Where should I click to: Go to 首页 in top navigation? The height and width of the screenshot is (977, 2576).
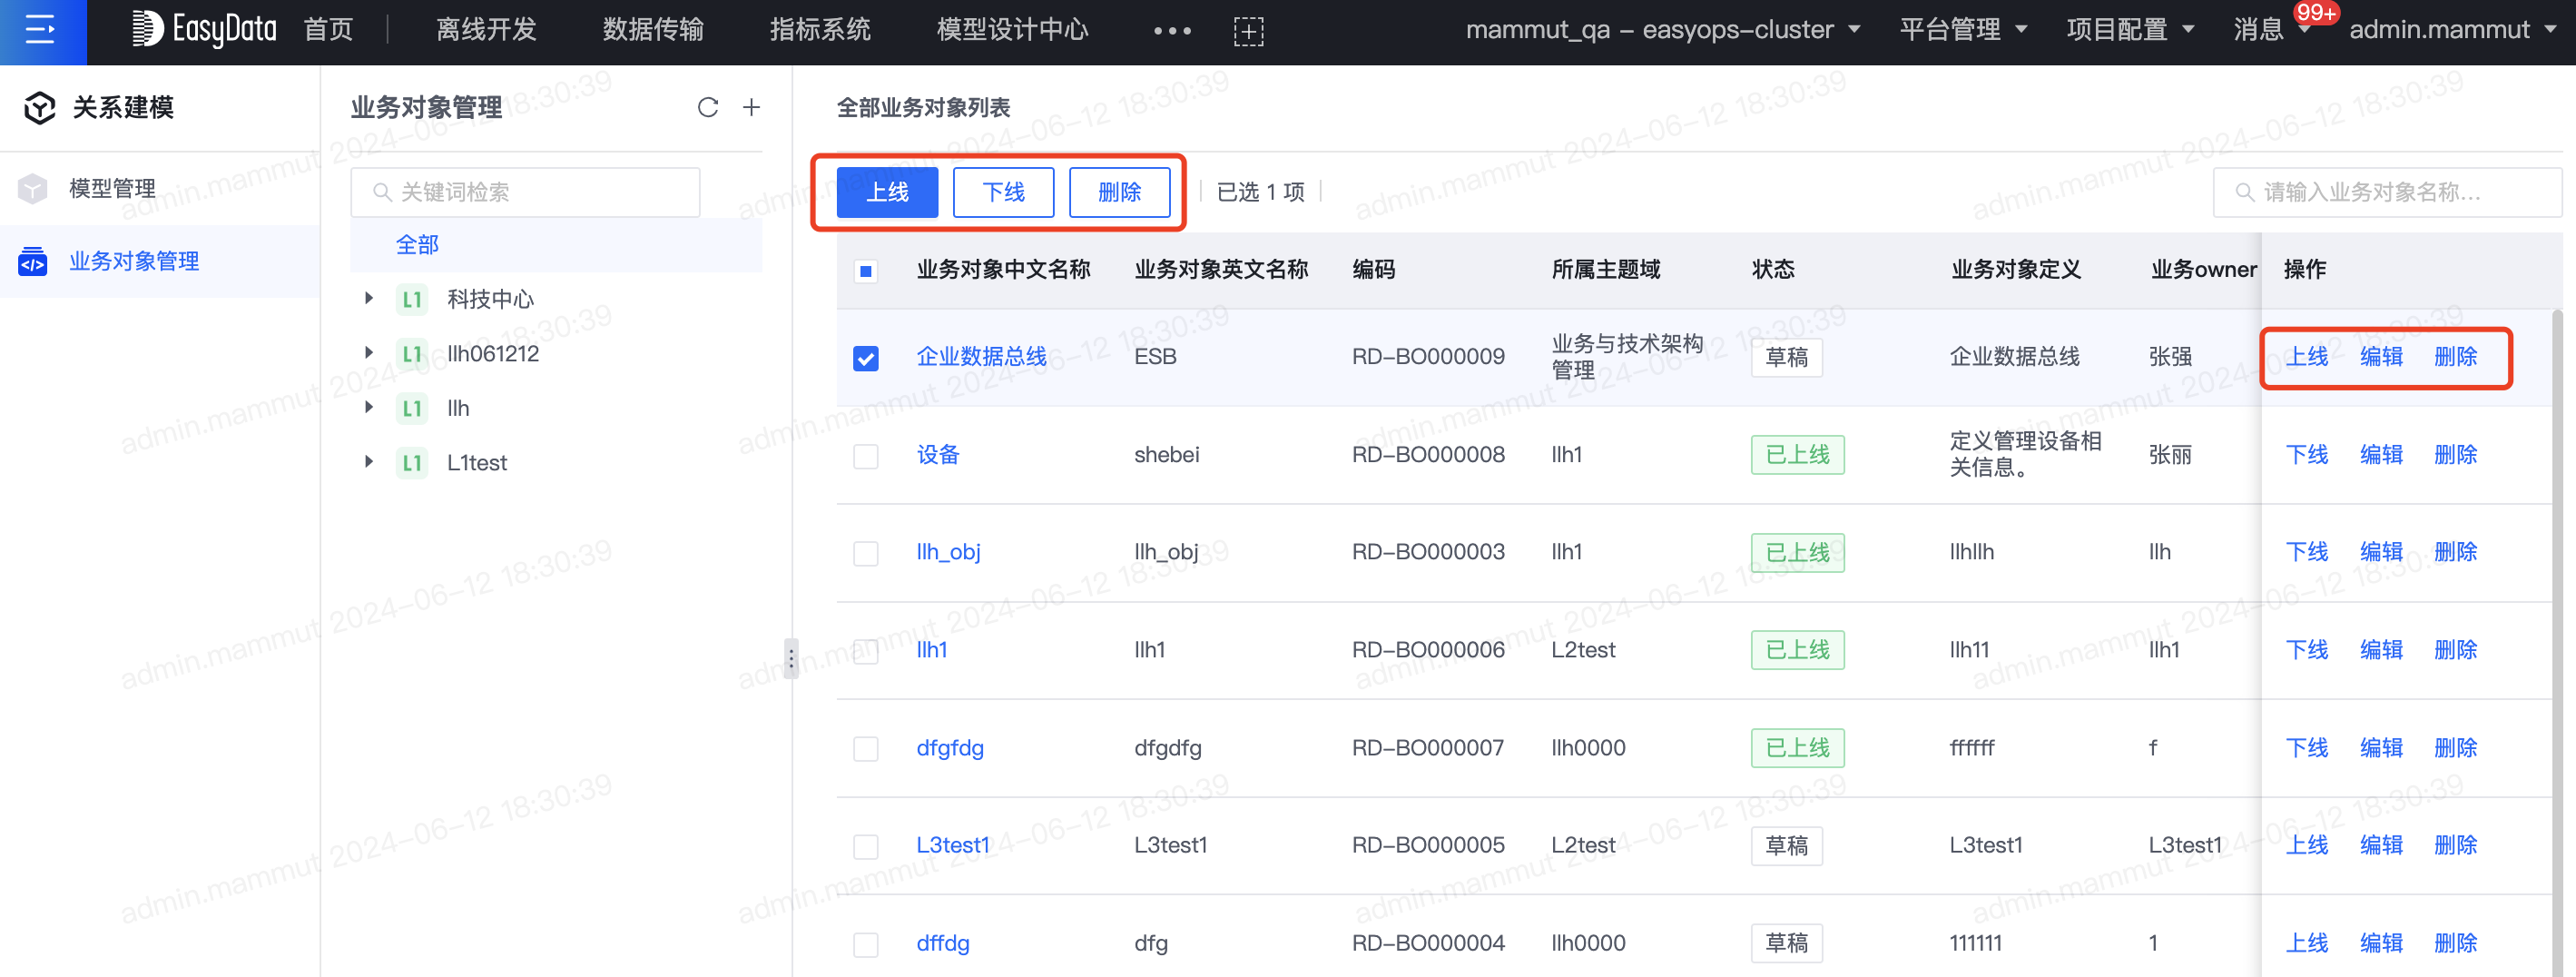[328, 30]
